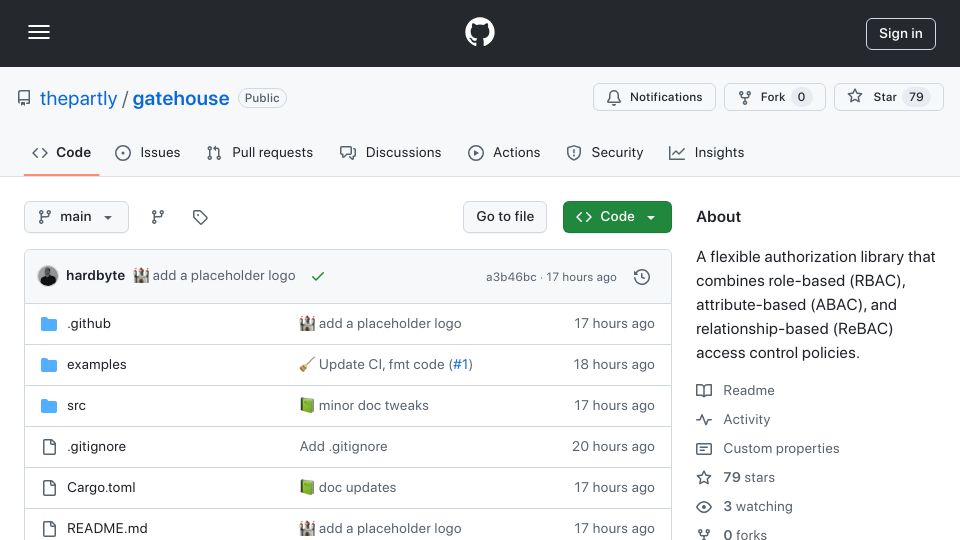Expand the main branch dropdown
The height and width of the screenshot is (540, 960).
click(77, 217)
